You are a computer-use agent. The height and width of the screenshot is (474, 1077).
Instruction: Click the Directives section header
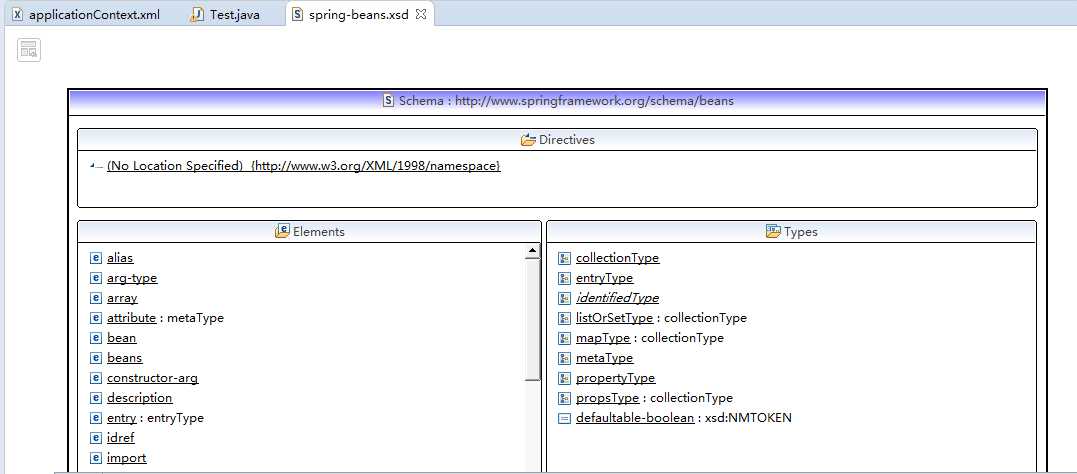557,139
